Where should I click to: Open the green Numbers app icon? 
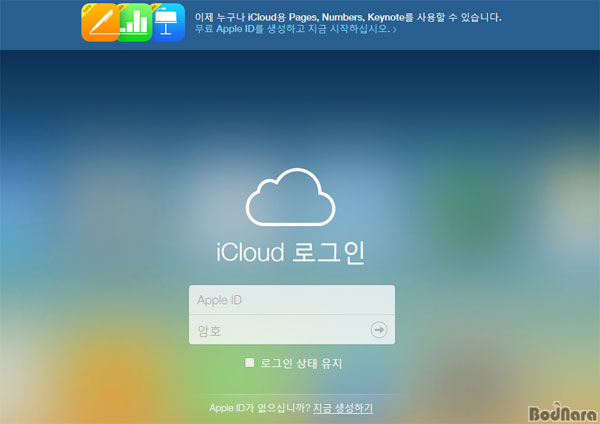[x=136, y=22]
